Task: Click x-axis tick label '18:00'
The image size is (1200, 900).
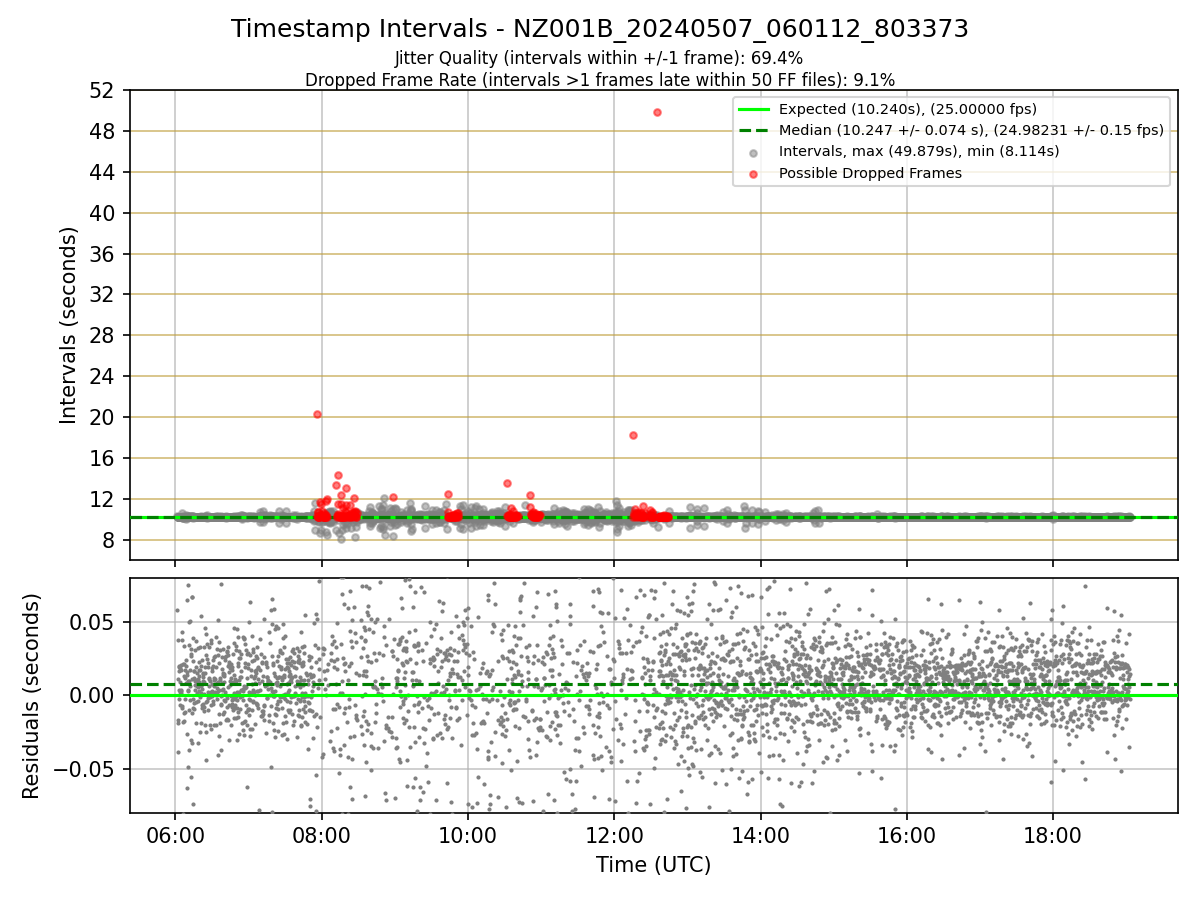Action: pos(1053,836)
